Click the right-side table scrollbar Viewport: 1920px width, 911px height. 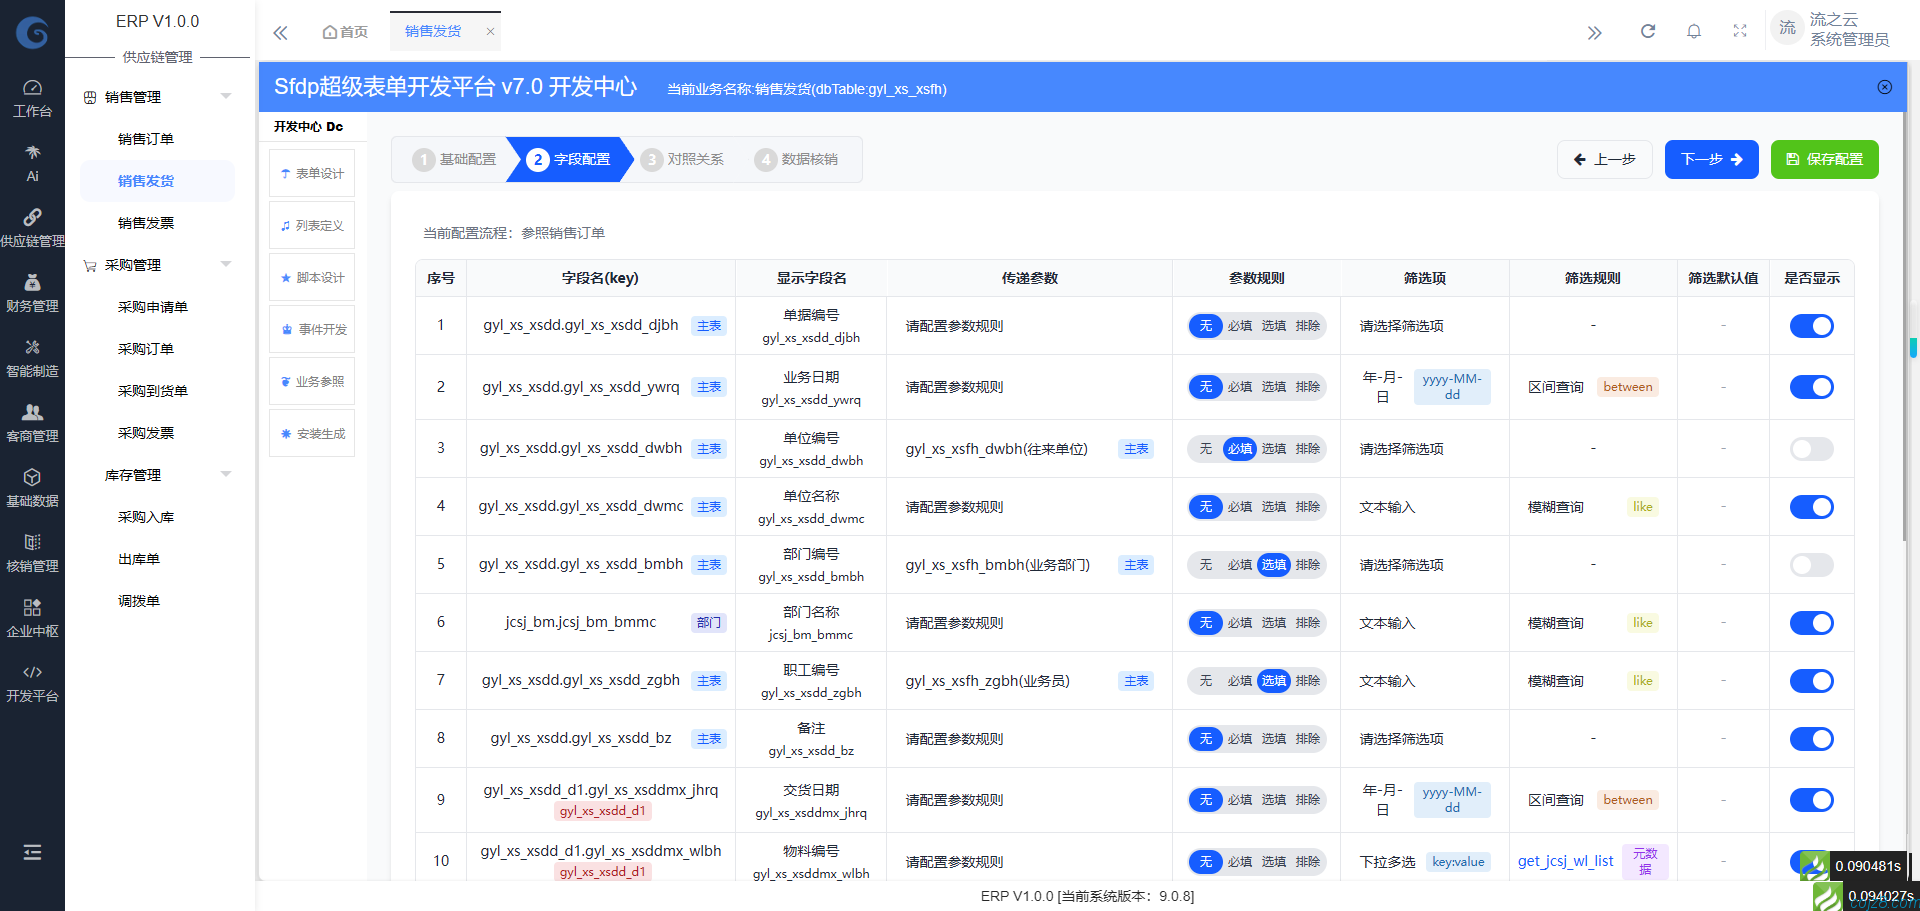pos(1912,347)
